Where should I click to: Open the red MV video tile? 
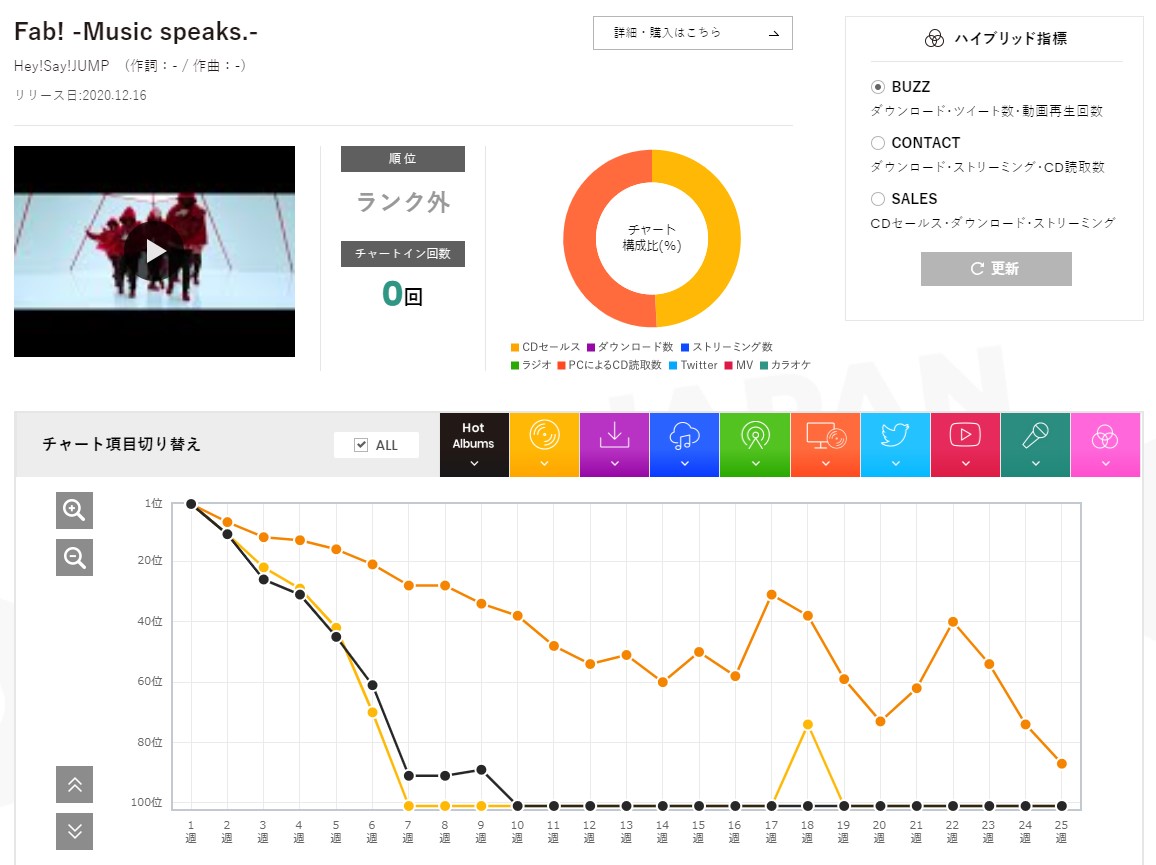pos(965,445)
